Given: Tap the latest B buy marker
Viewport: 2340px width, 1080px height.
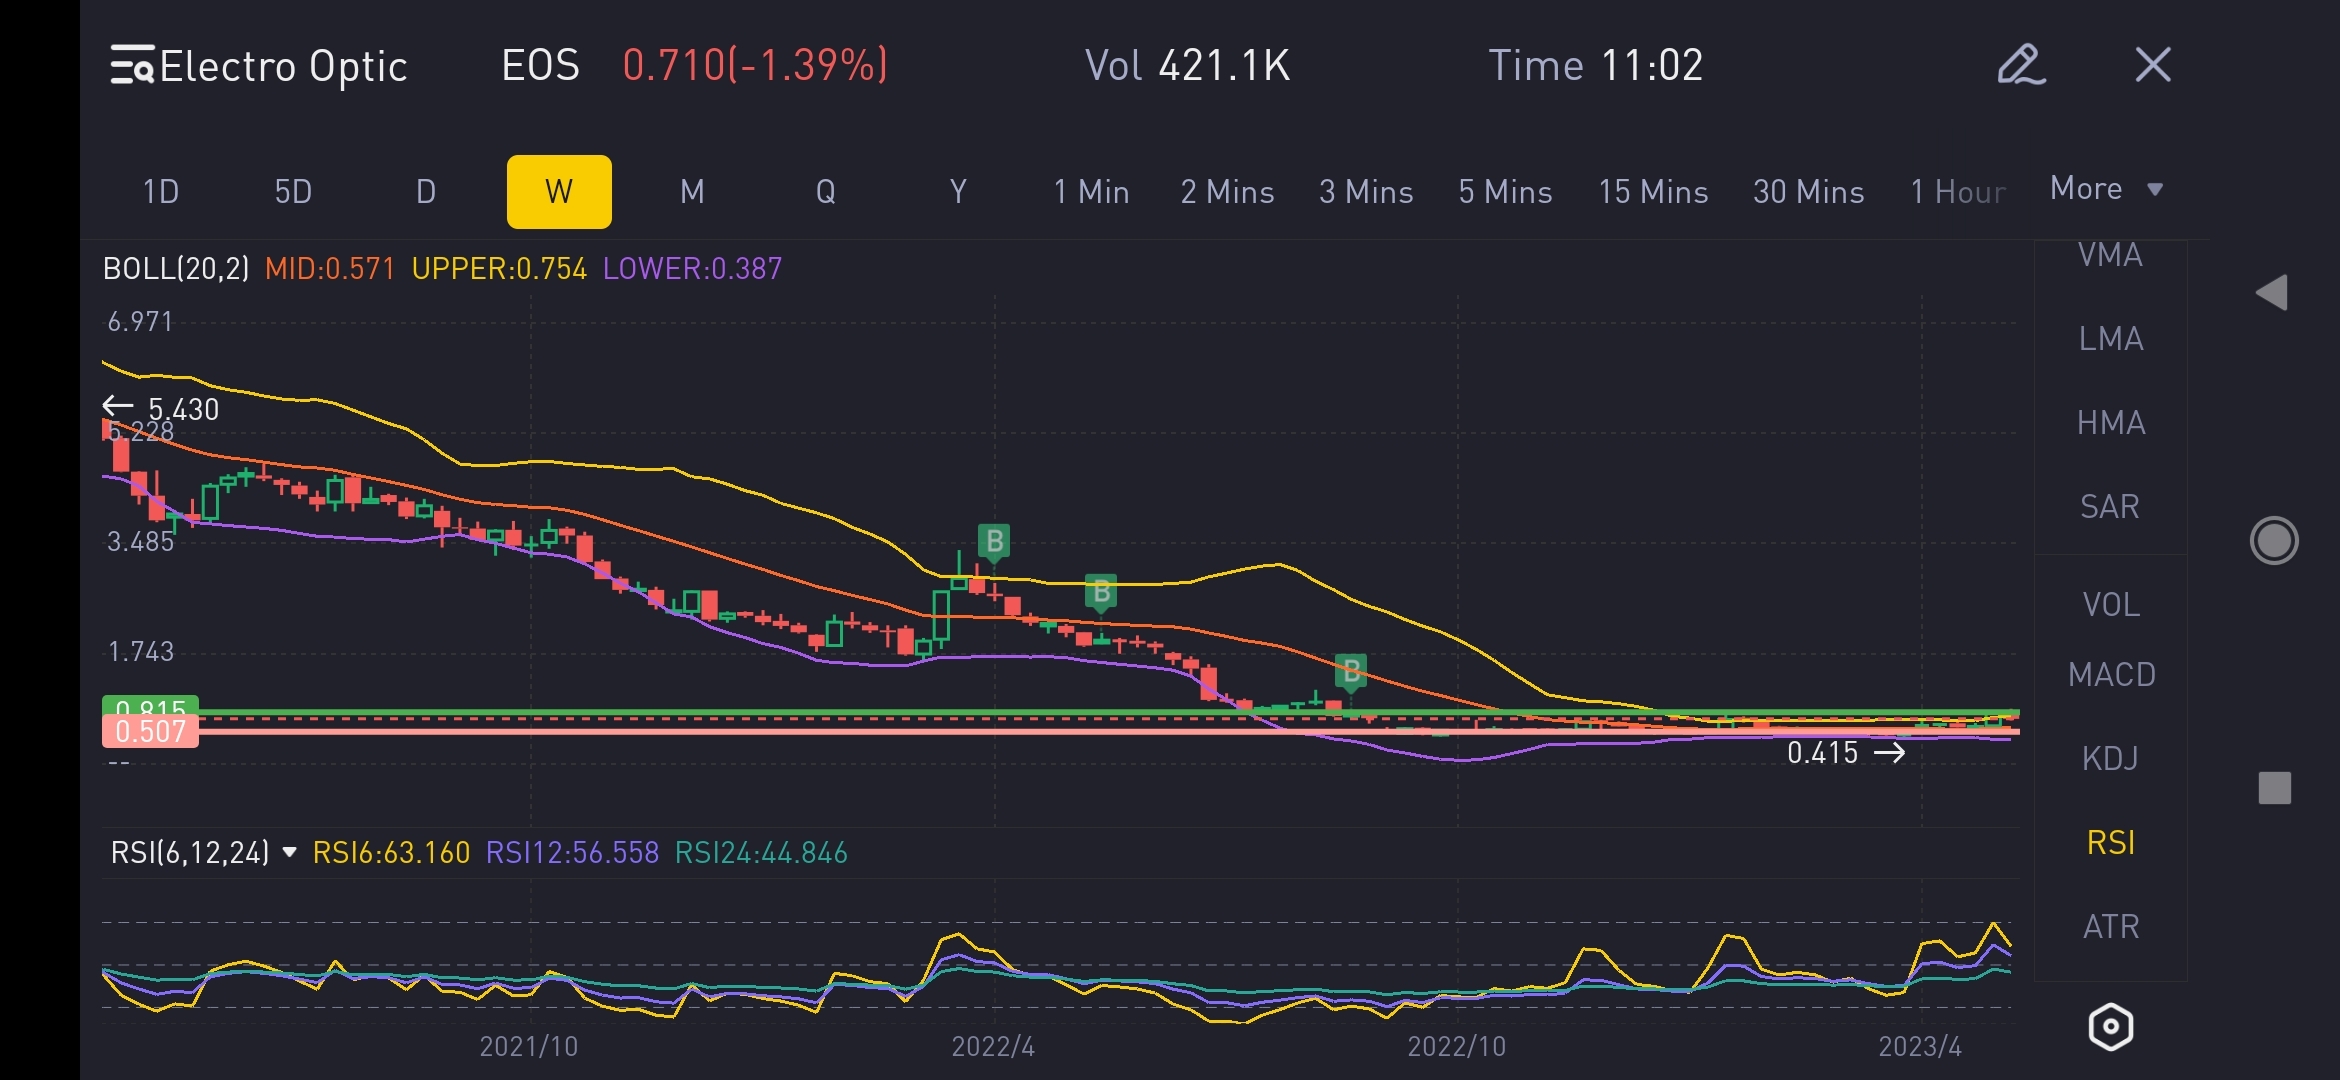Looking at the screenshot, I should pyautogui.click(x=1351, y=671).
